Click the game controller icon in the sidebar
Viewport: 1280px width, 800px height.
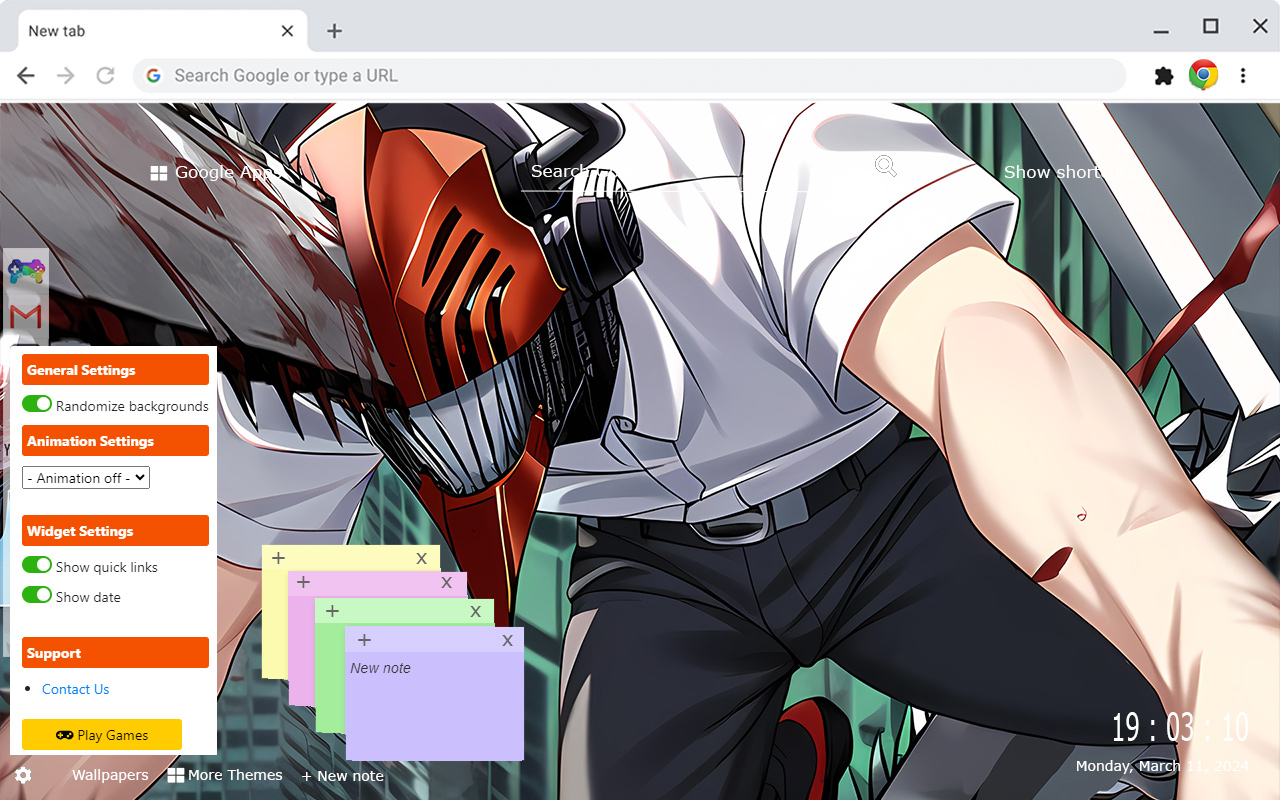tap(25, 270)
